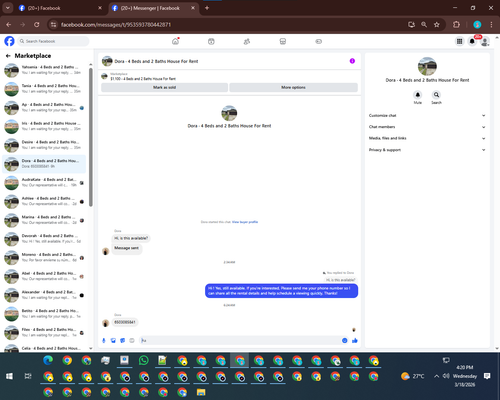Open the Friends icon in top navigation
This screenshot has width=500, height=400.
click(247, 41)
